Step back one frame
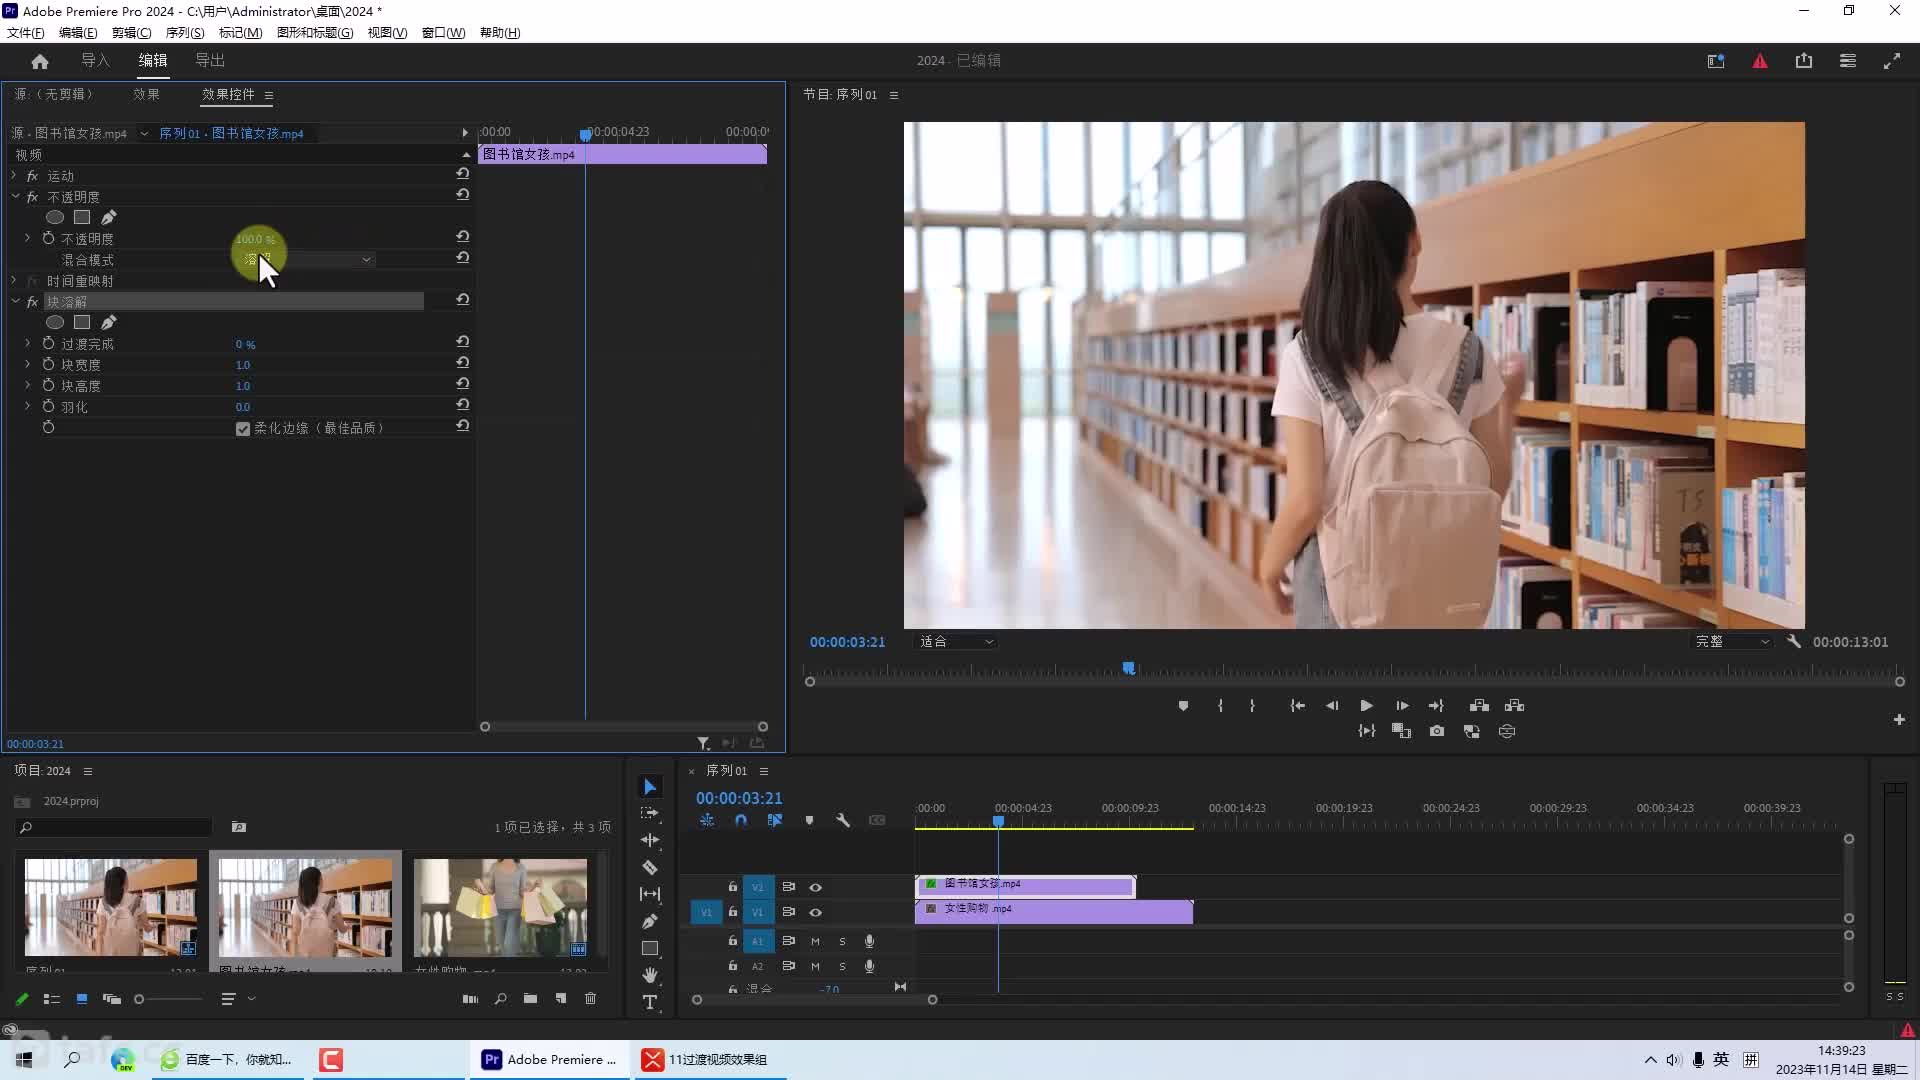 pyautogui.click(x=1332, y=706)
